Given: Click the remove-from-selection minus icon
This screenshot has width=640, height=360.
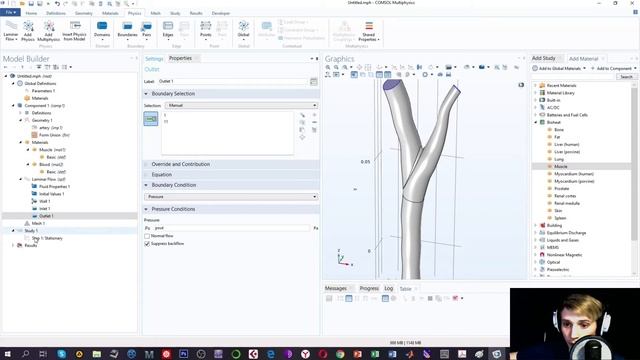Looking at the screenshot, I should [314, 122].
